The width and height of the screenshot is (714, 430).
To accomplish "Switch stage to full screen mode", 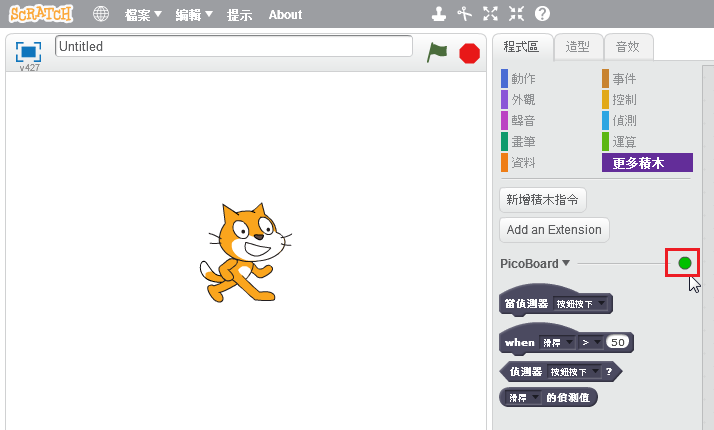I will [28, 51].
